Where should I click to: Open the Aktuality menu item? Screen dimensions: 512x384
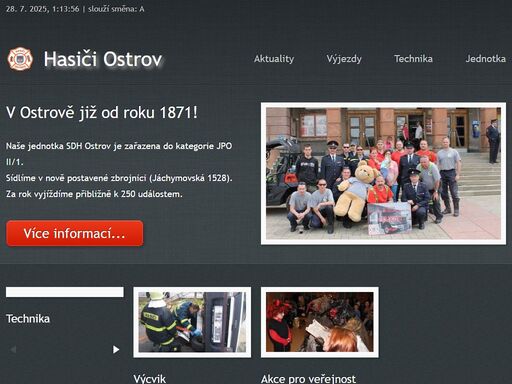(x=274, y=59)
